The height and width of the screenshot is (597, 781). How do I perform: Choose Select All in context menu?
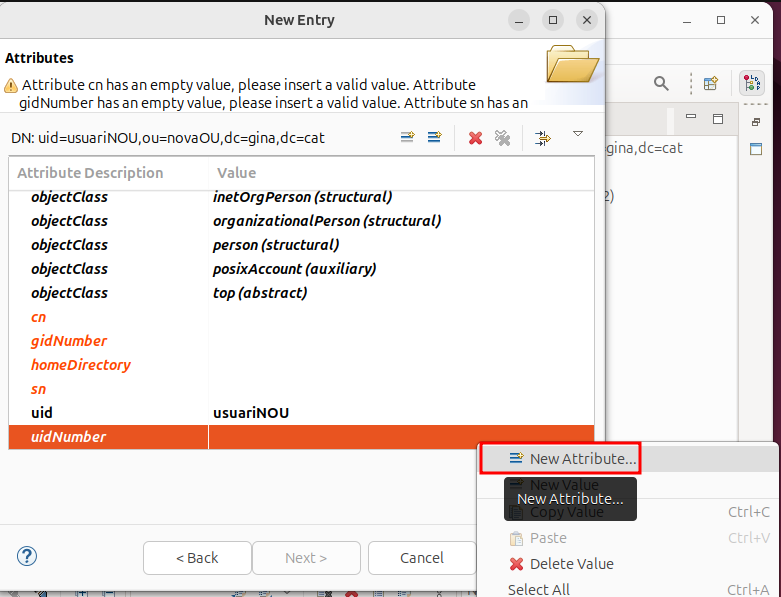click(x=539, y=590)
